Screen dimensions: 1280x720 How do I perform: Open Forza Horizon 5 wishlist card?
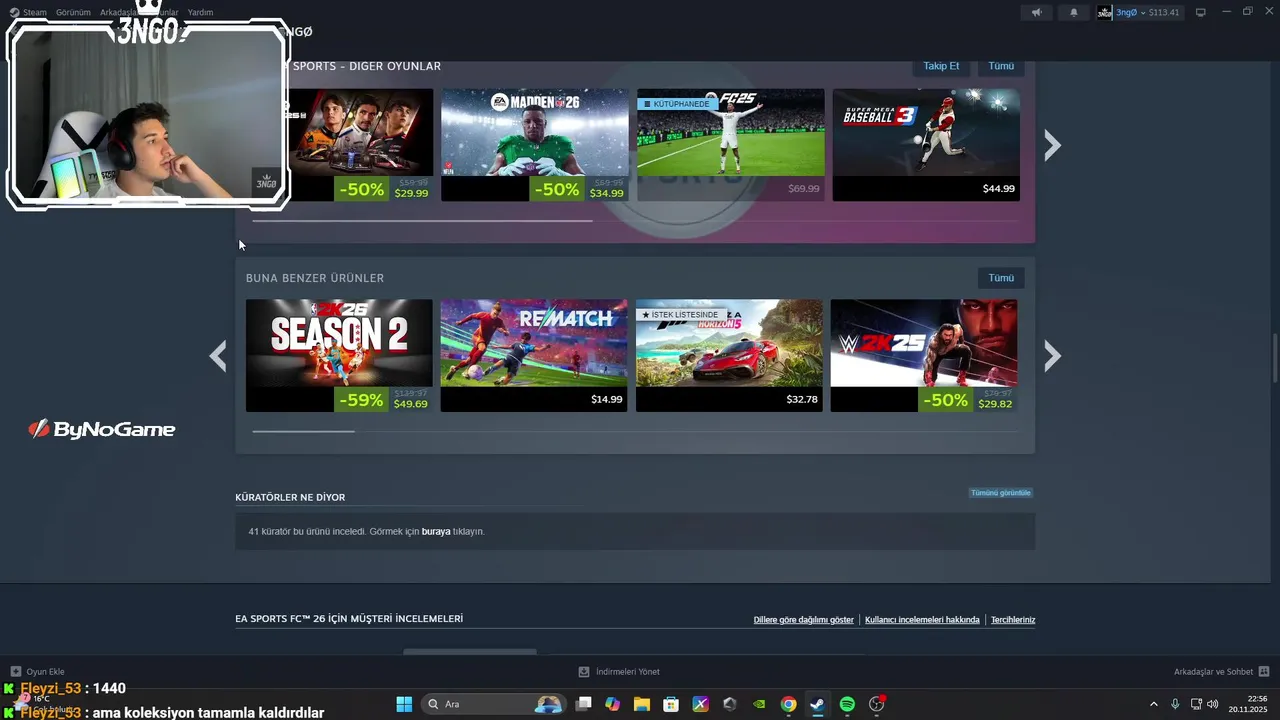pos(729,355)
